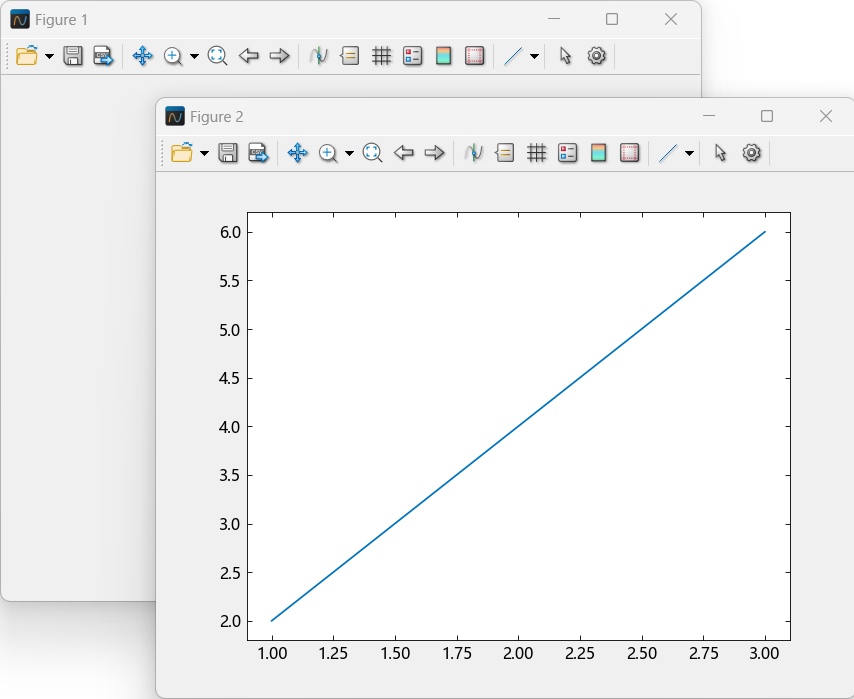Viewport: 854px width, 699px height.
Task: Go to next view in Figure 1
Action: tap(279, 56)
